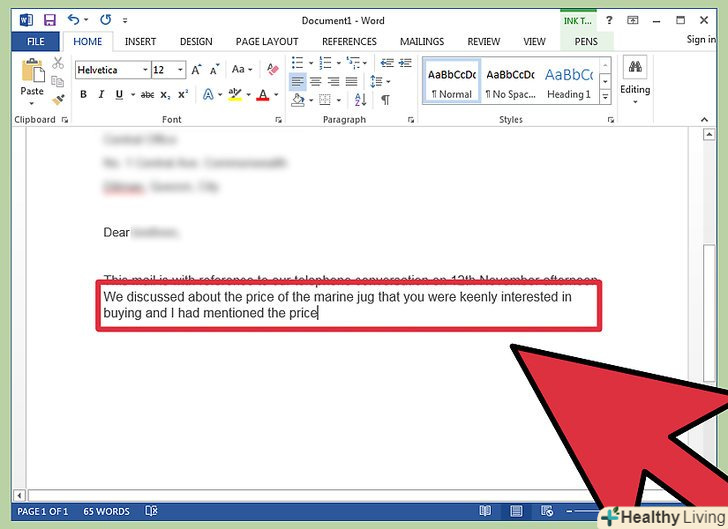Collapse the ribbon with the chevron
This screenshot has height=529, width=728.
point(704,120)
